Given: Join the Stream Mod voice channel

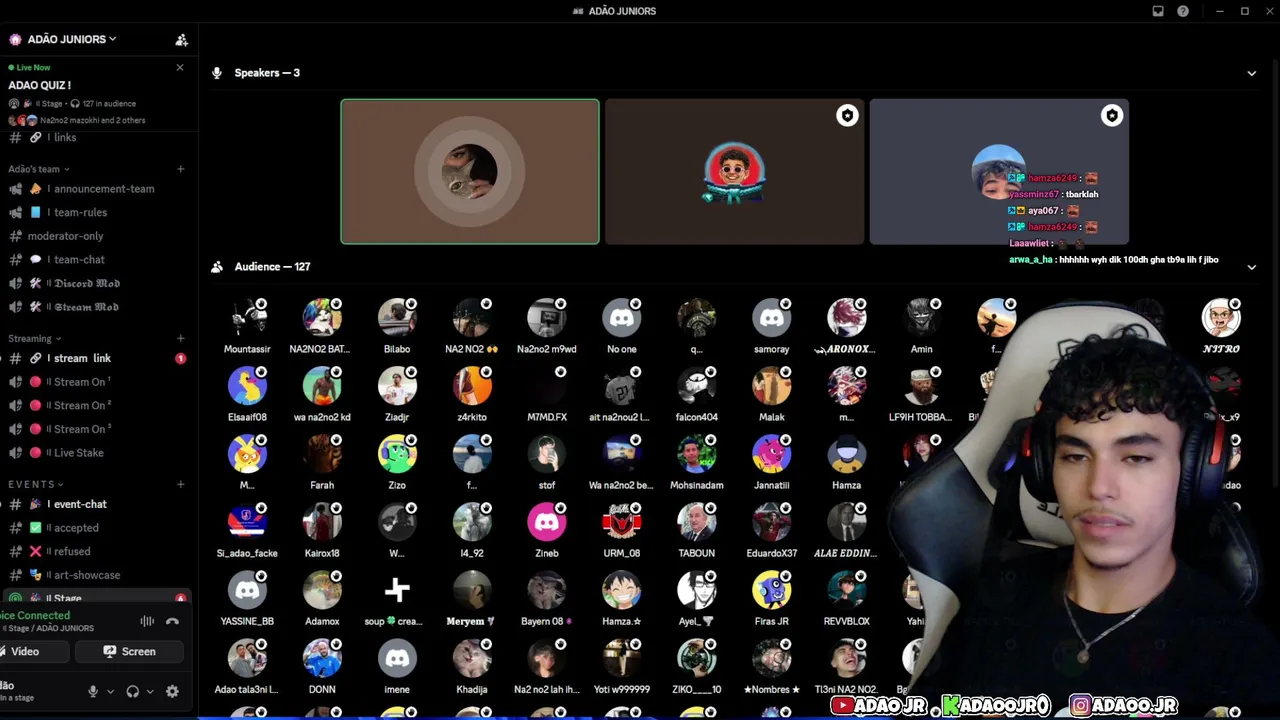Looking at the screenshot, I should (96, 307).
